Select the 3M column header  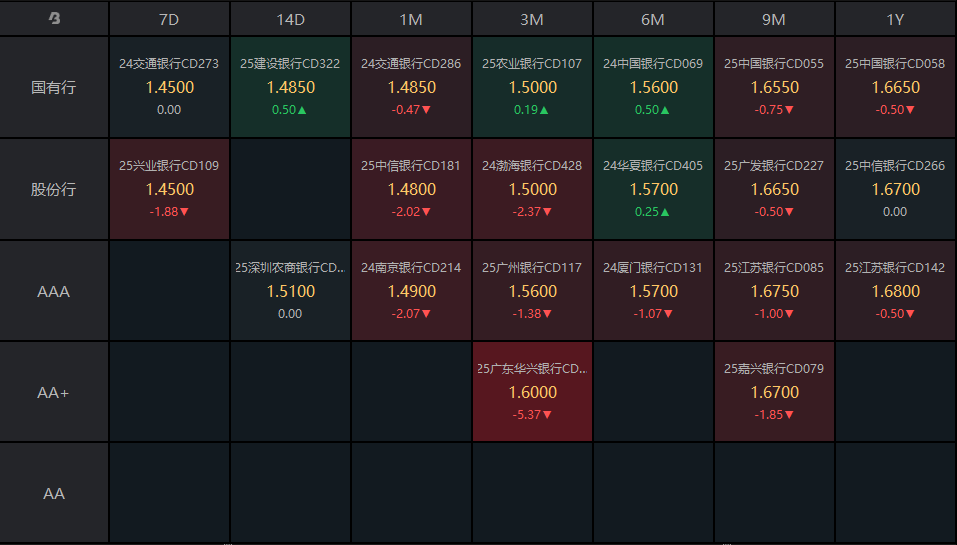click(532, 19)
